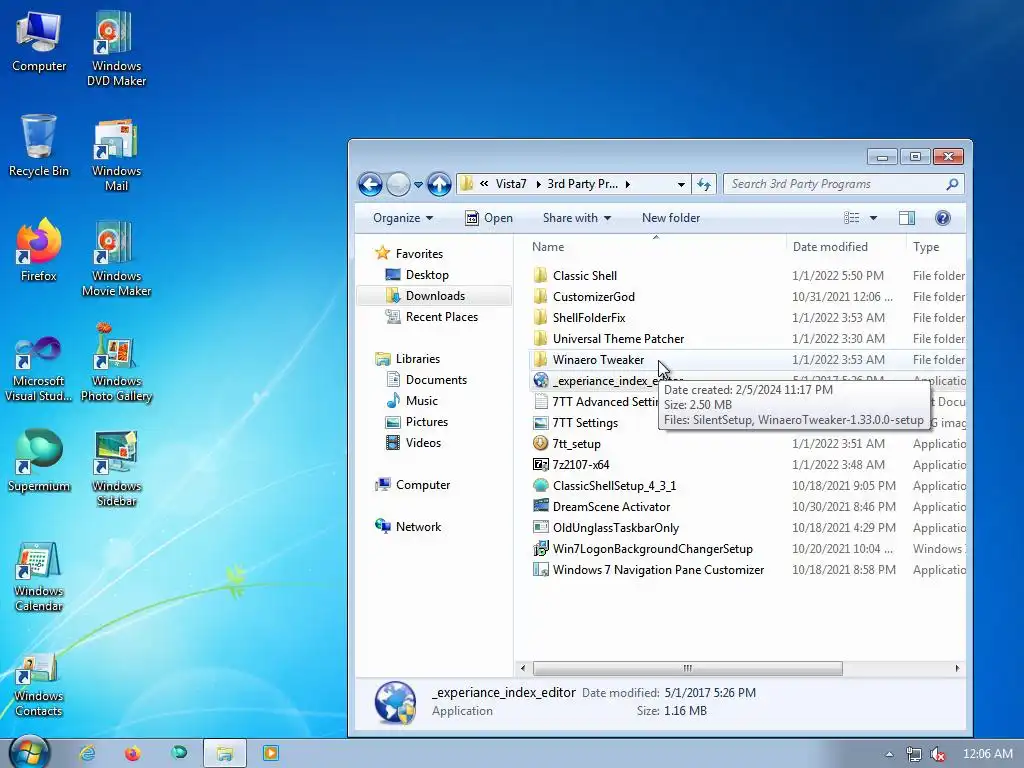The image size is (1024, 768).
Task: Select Network in navigation pane
Action: pyautogui.click(x=418, y=526)
